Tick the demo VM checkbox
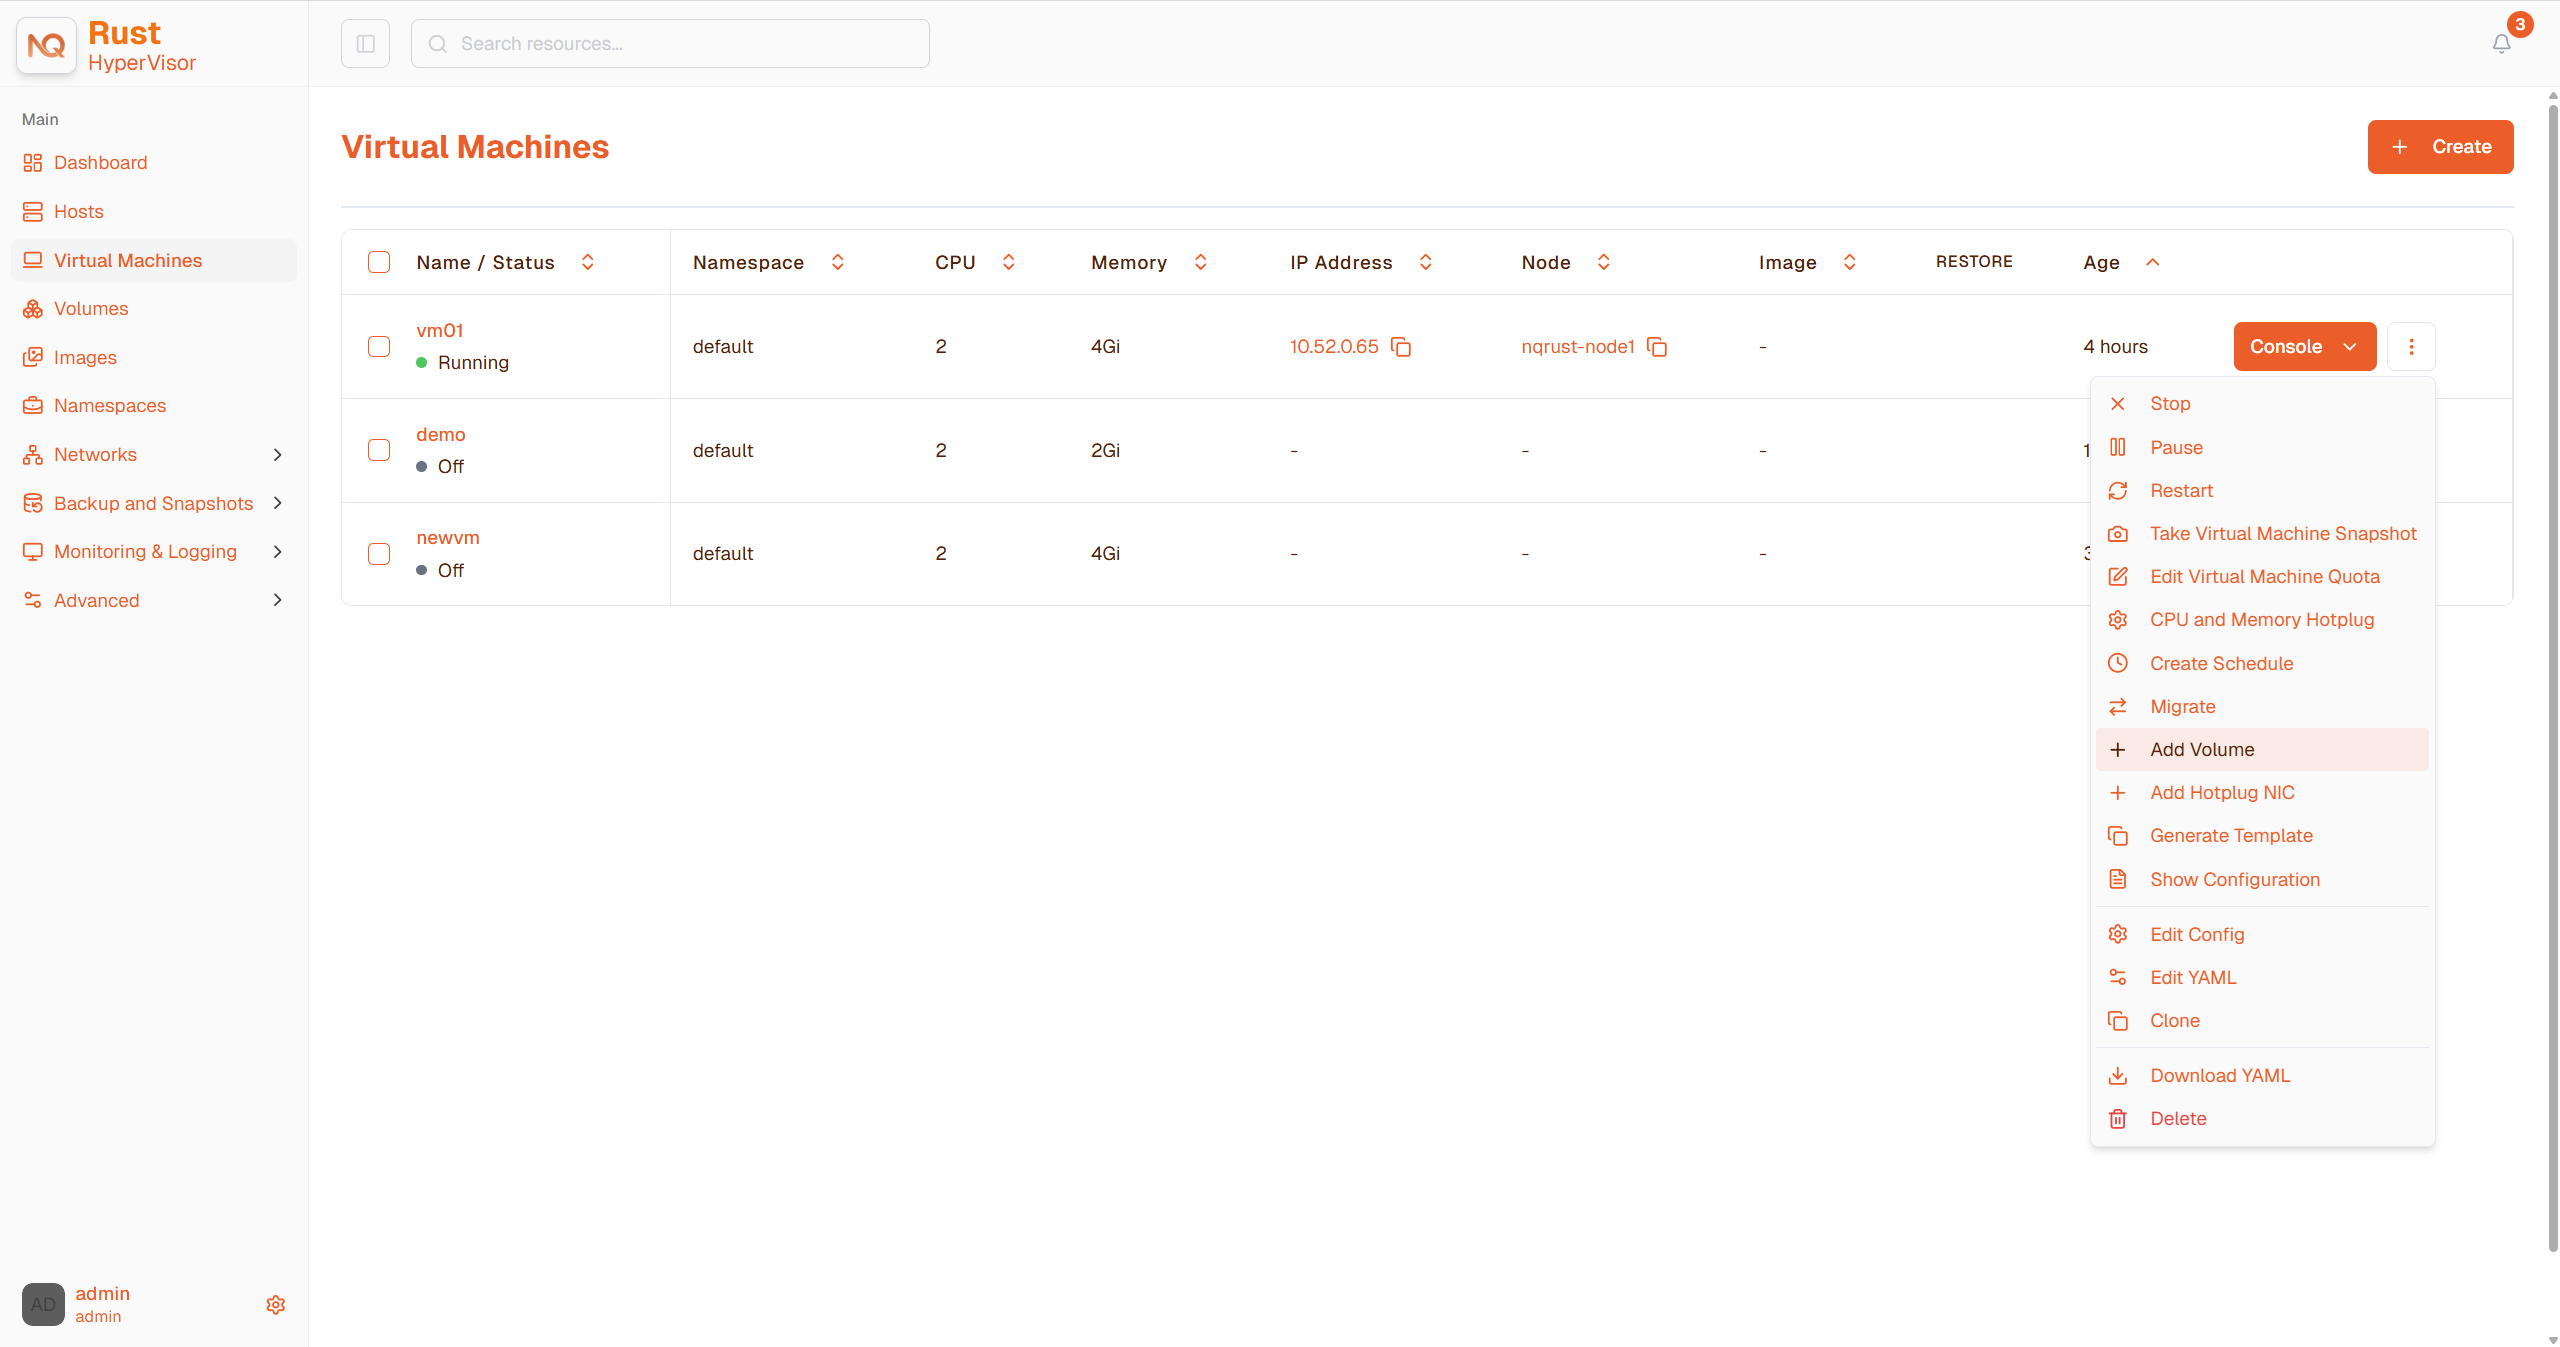Image resolution: width=2560 pixels, height=1347 pixels. click(x=379, y=450)
